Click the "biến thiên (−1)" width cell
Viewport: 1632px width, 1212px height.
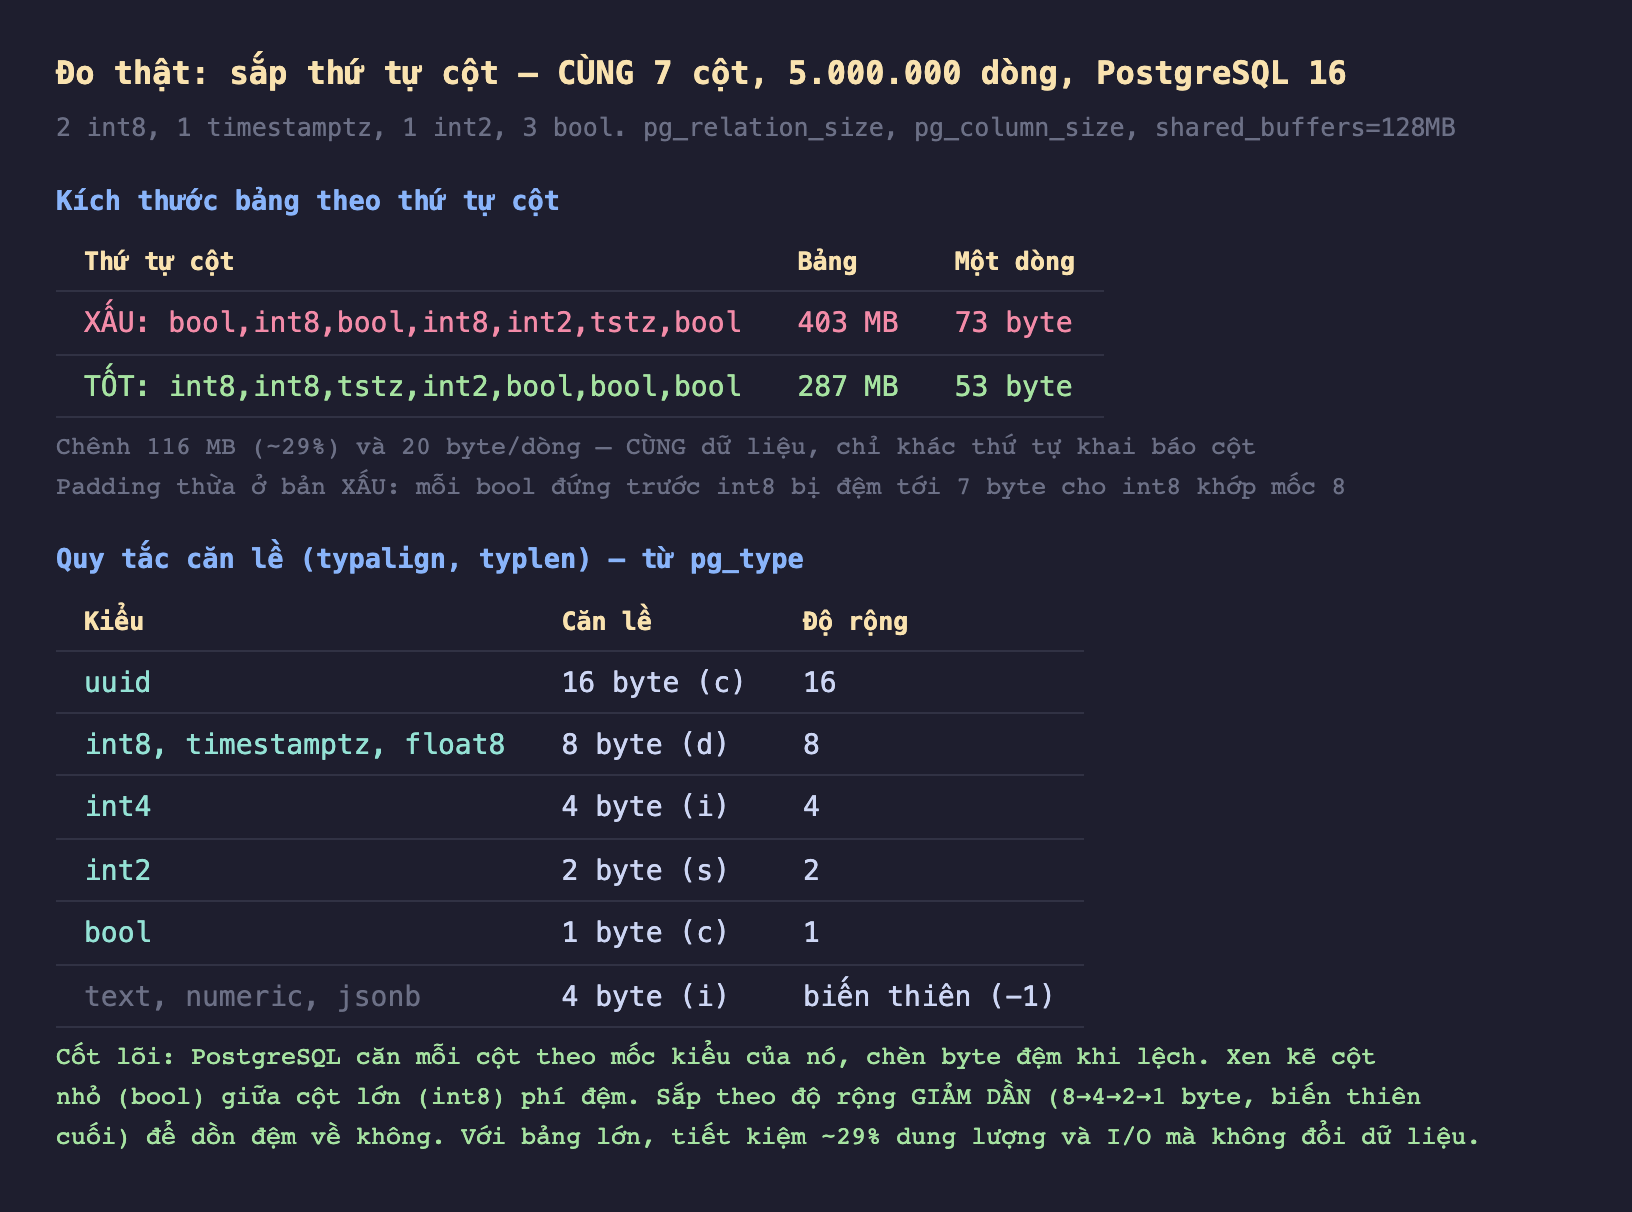pyautogui.click(x=928, y=997)
